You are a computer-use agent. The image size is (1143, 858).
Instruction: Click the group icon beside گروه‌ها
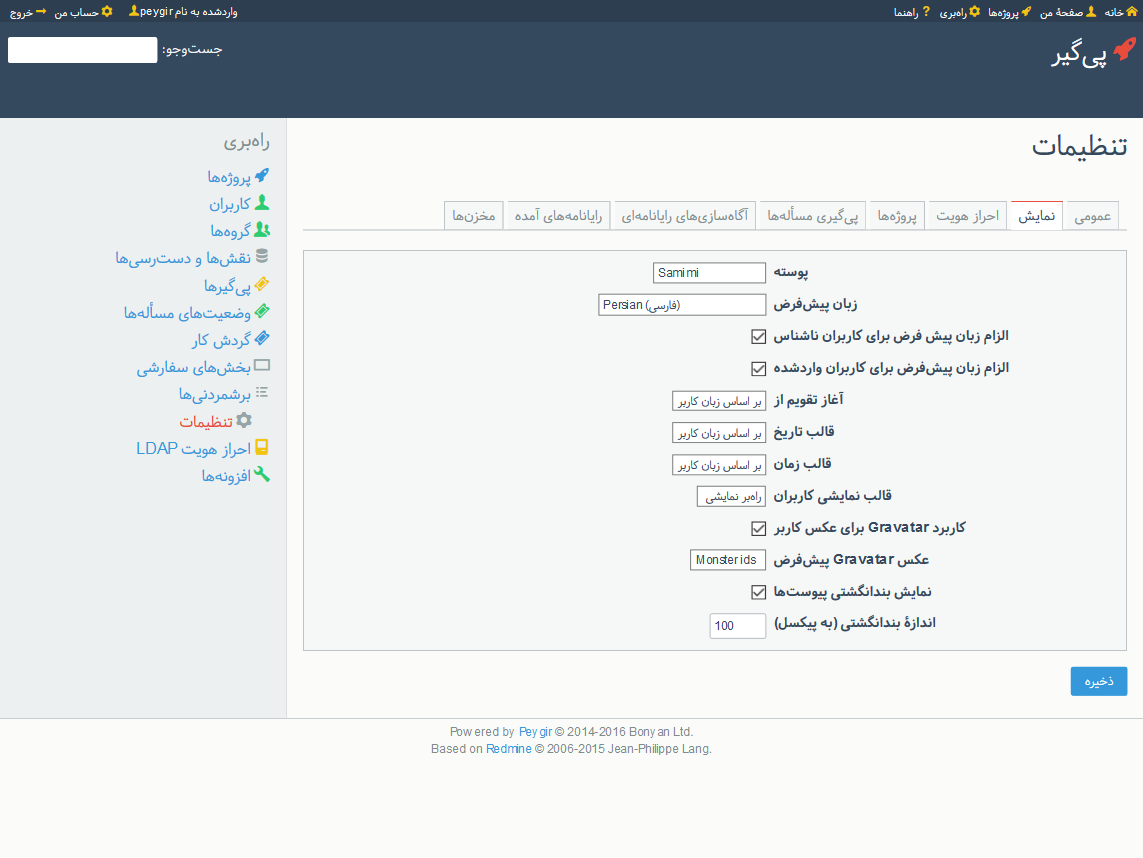(x=262, y=230)
